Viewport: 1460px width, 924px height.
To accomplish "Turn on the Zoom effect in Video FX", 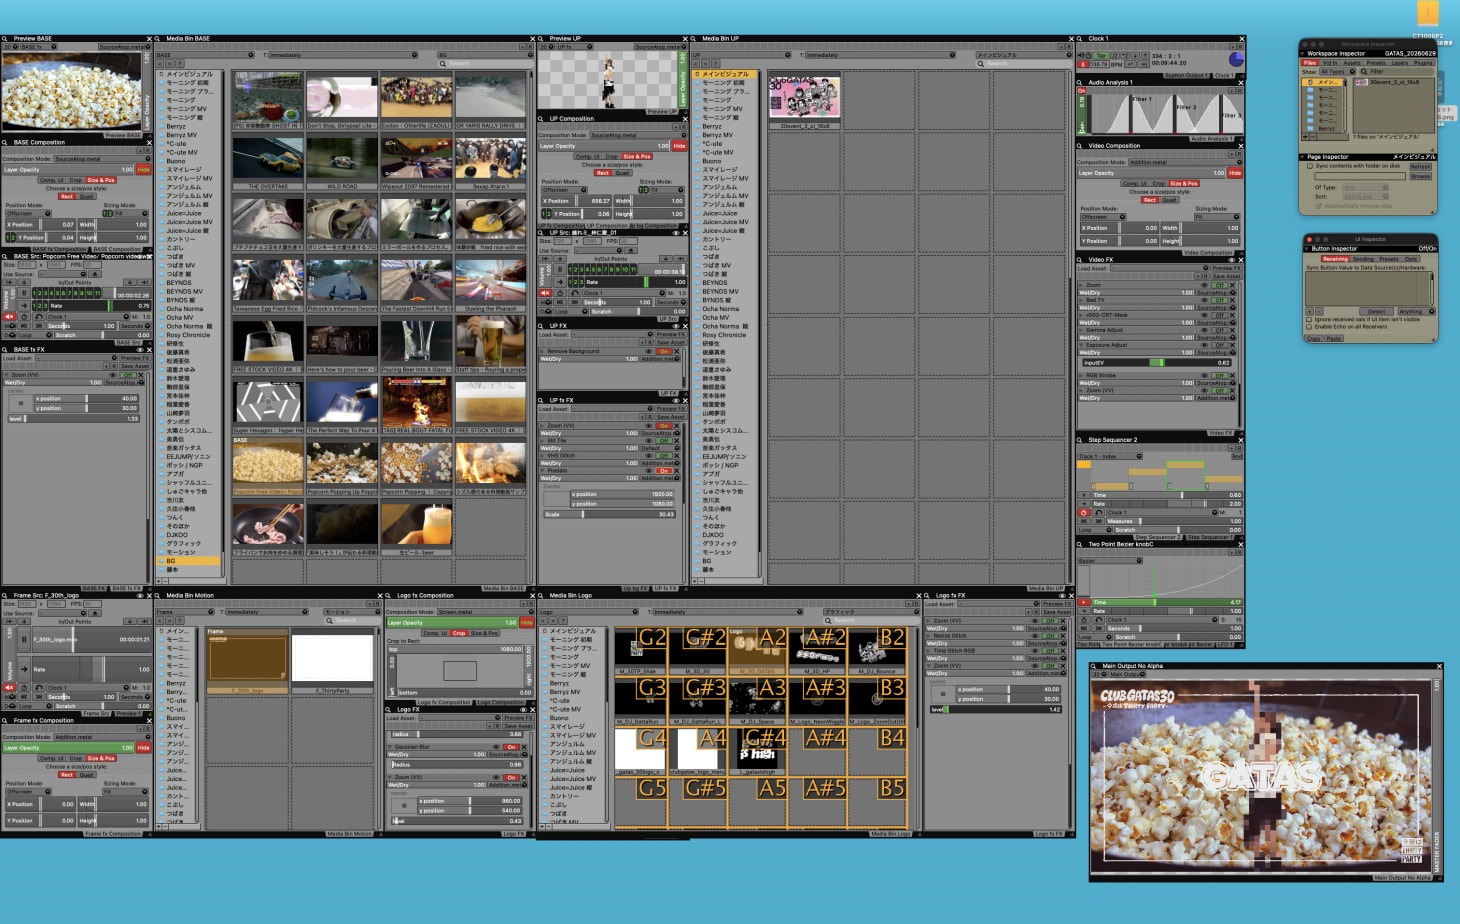I will (1220, 285).
